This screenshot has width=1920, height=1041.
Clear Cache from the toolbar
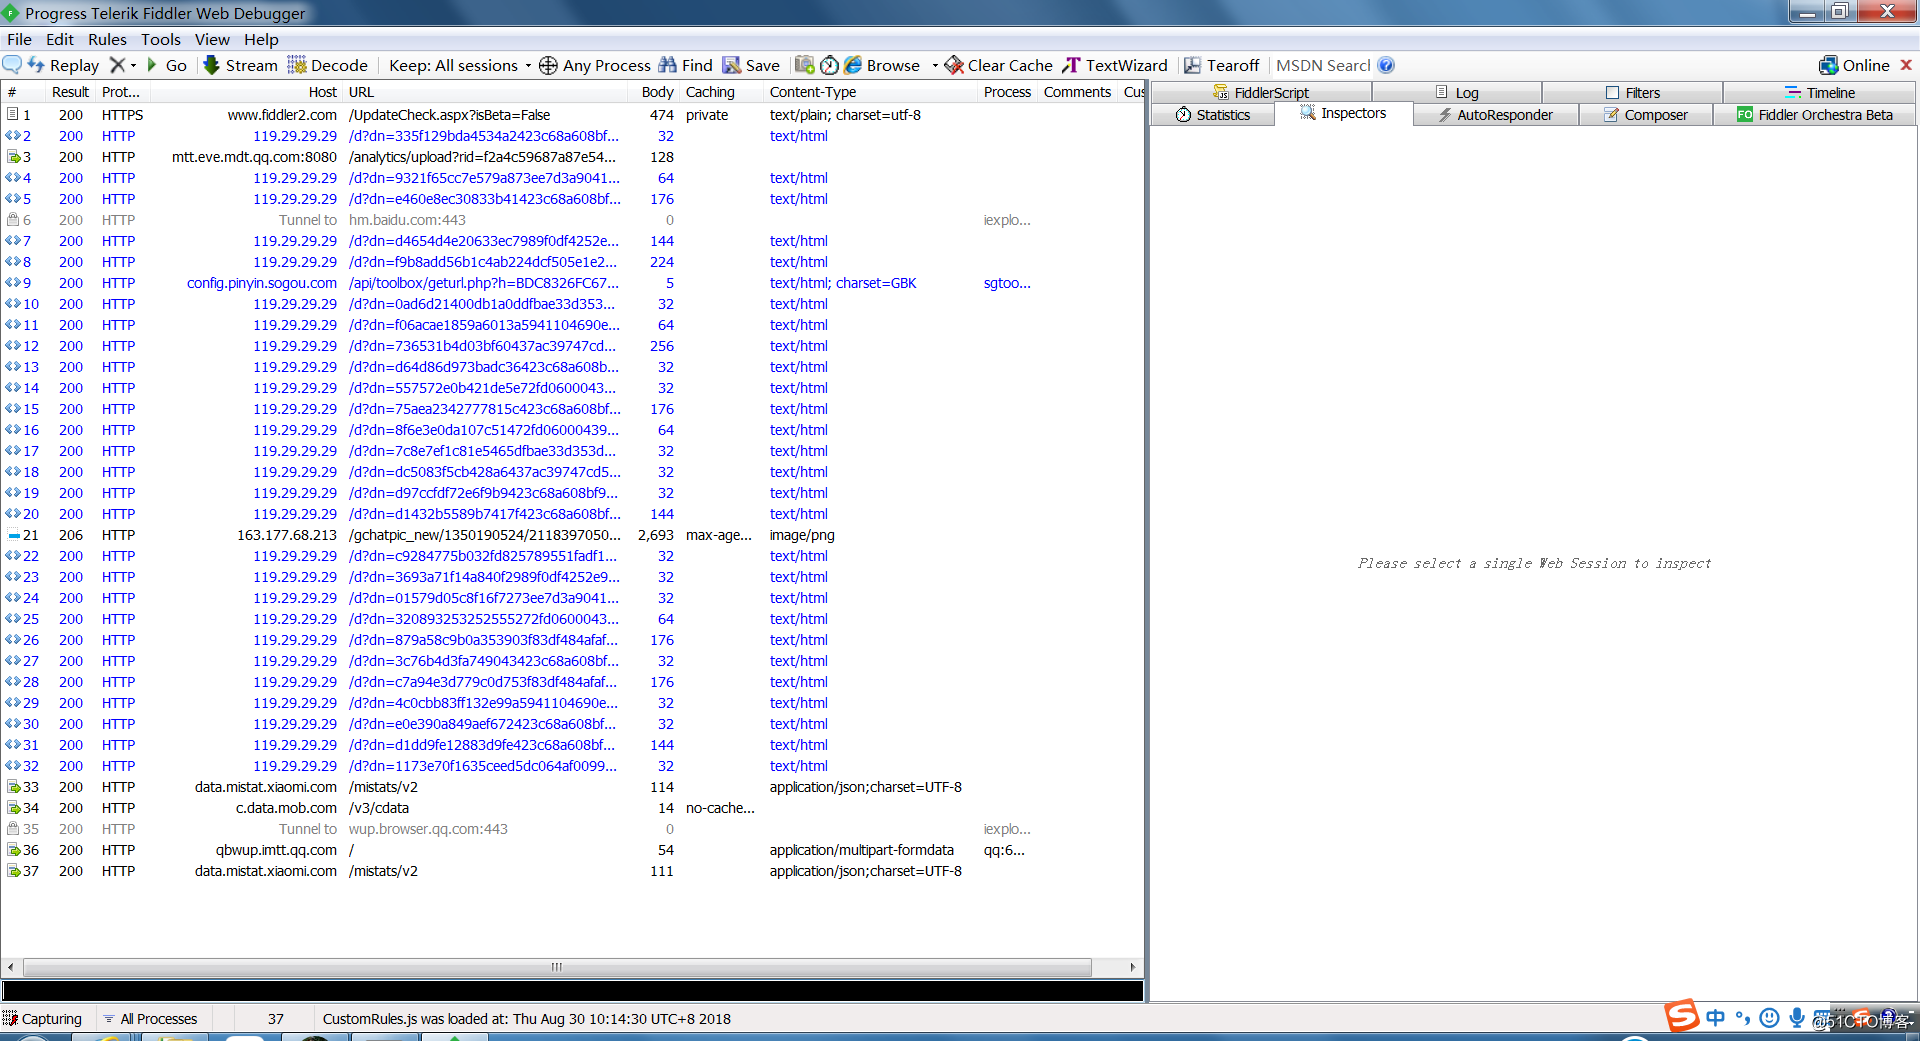click(999, 65)
